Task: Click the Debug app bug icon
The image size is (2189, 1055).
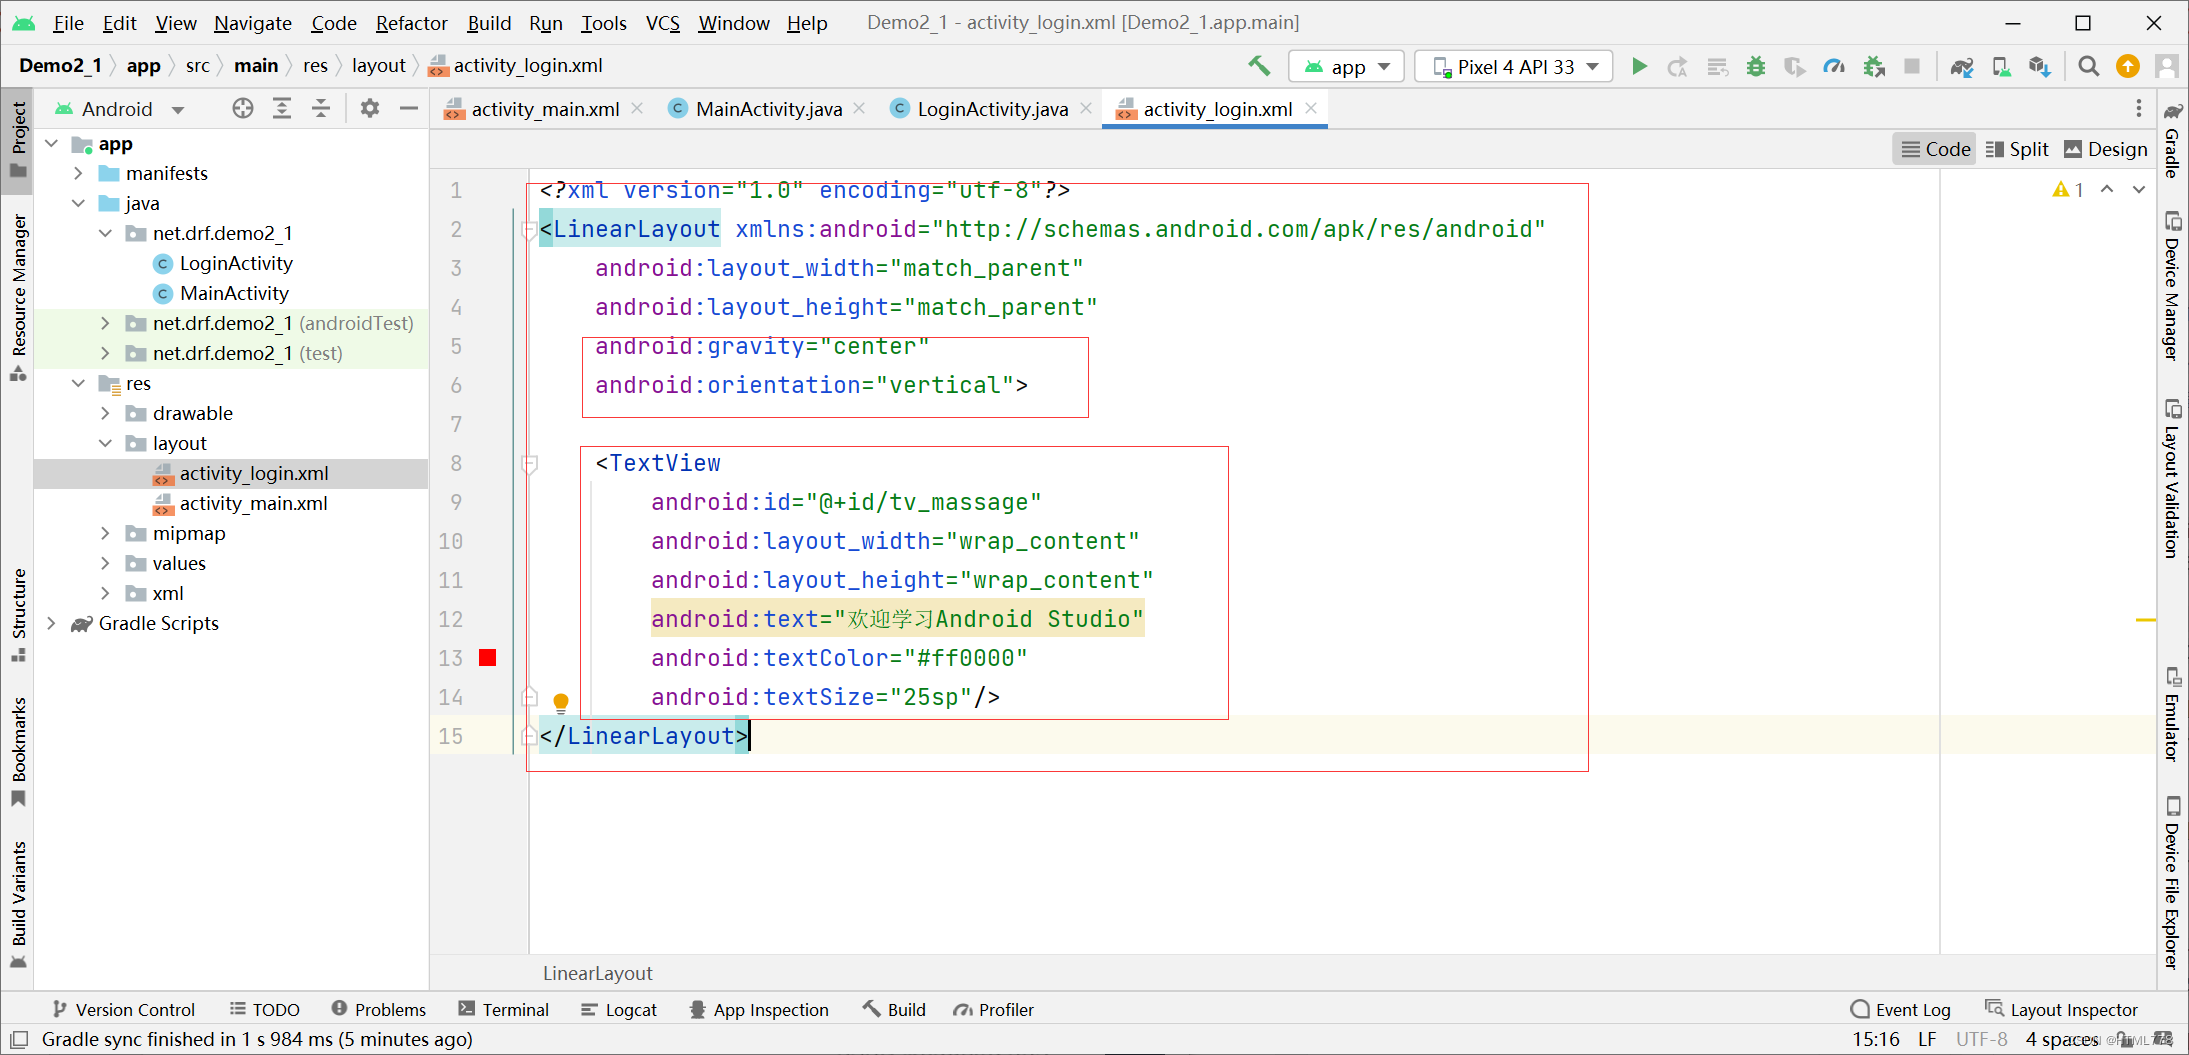Action: pyautogui.click(x=1756, y=66)
